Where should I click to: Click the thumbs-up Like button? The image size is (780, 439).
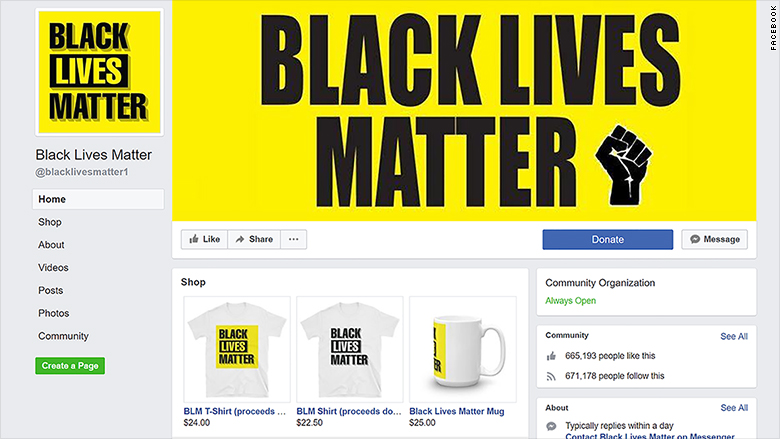204,239
